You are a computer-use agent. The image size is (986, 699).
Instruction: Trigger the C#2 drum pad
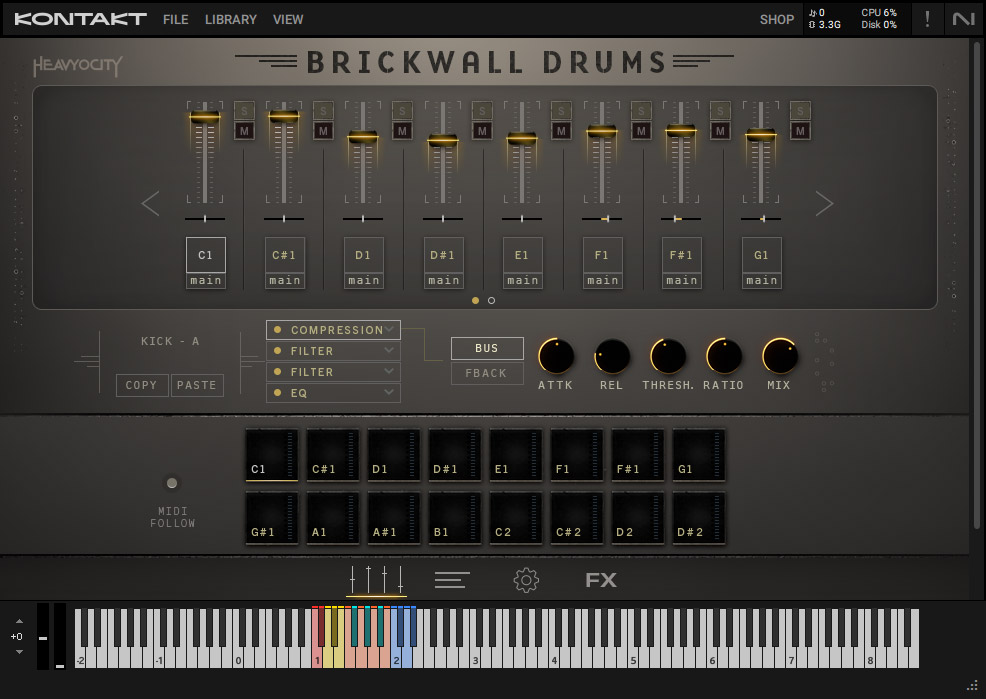coord(577,518)
